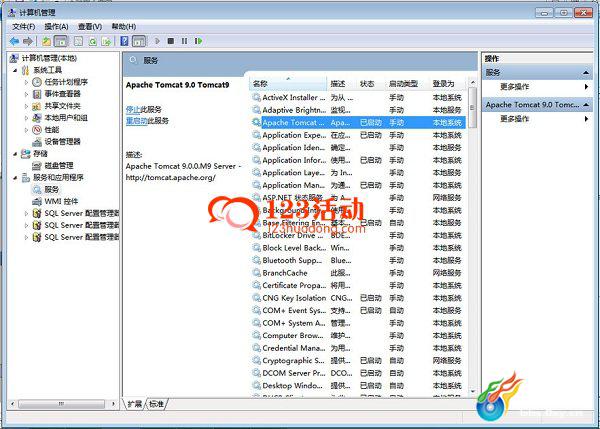Click the Pause service icon

184,41
